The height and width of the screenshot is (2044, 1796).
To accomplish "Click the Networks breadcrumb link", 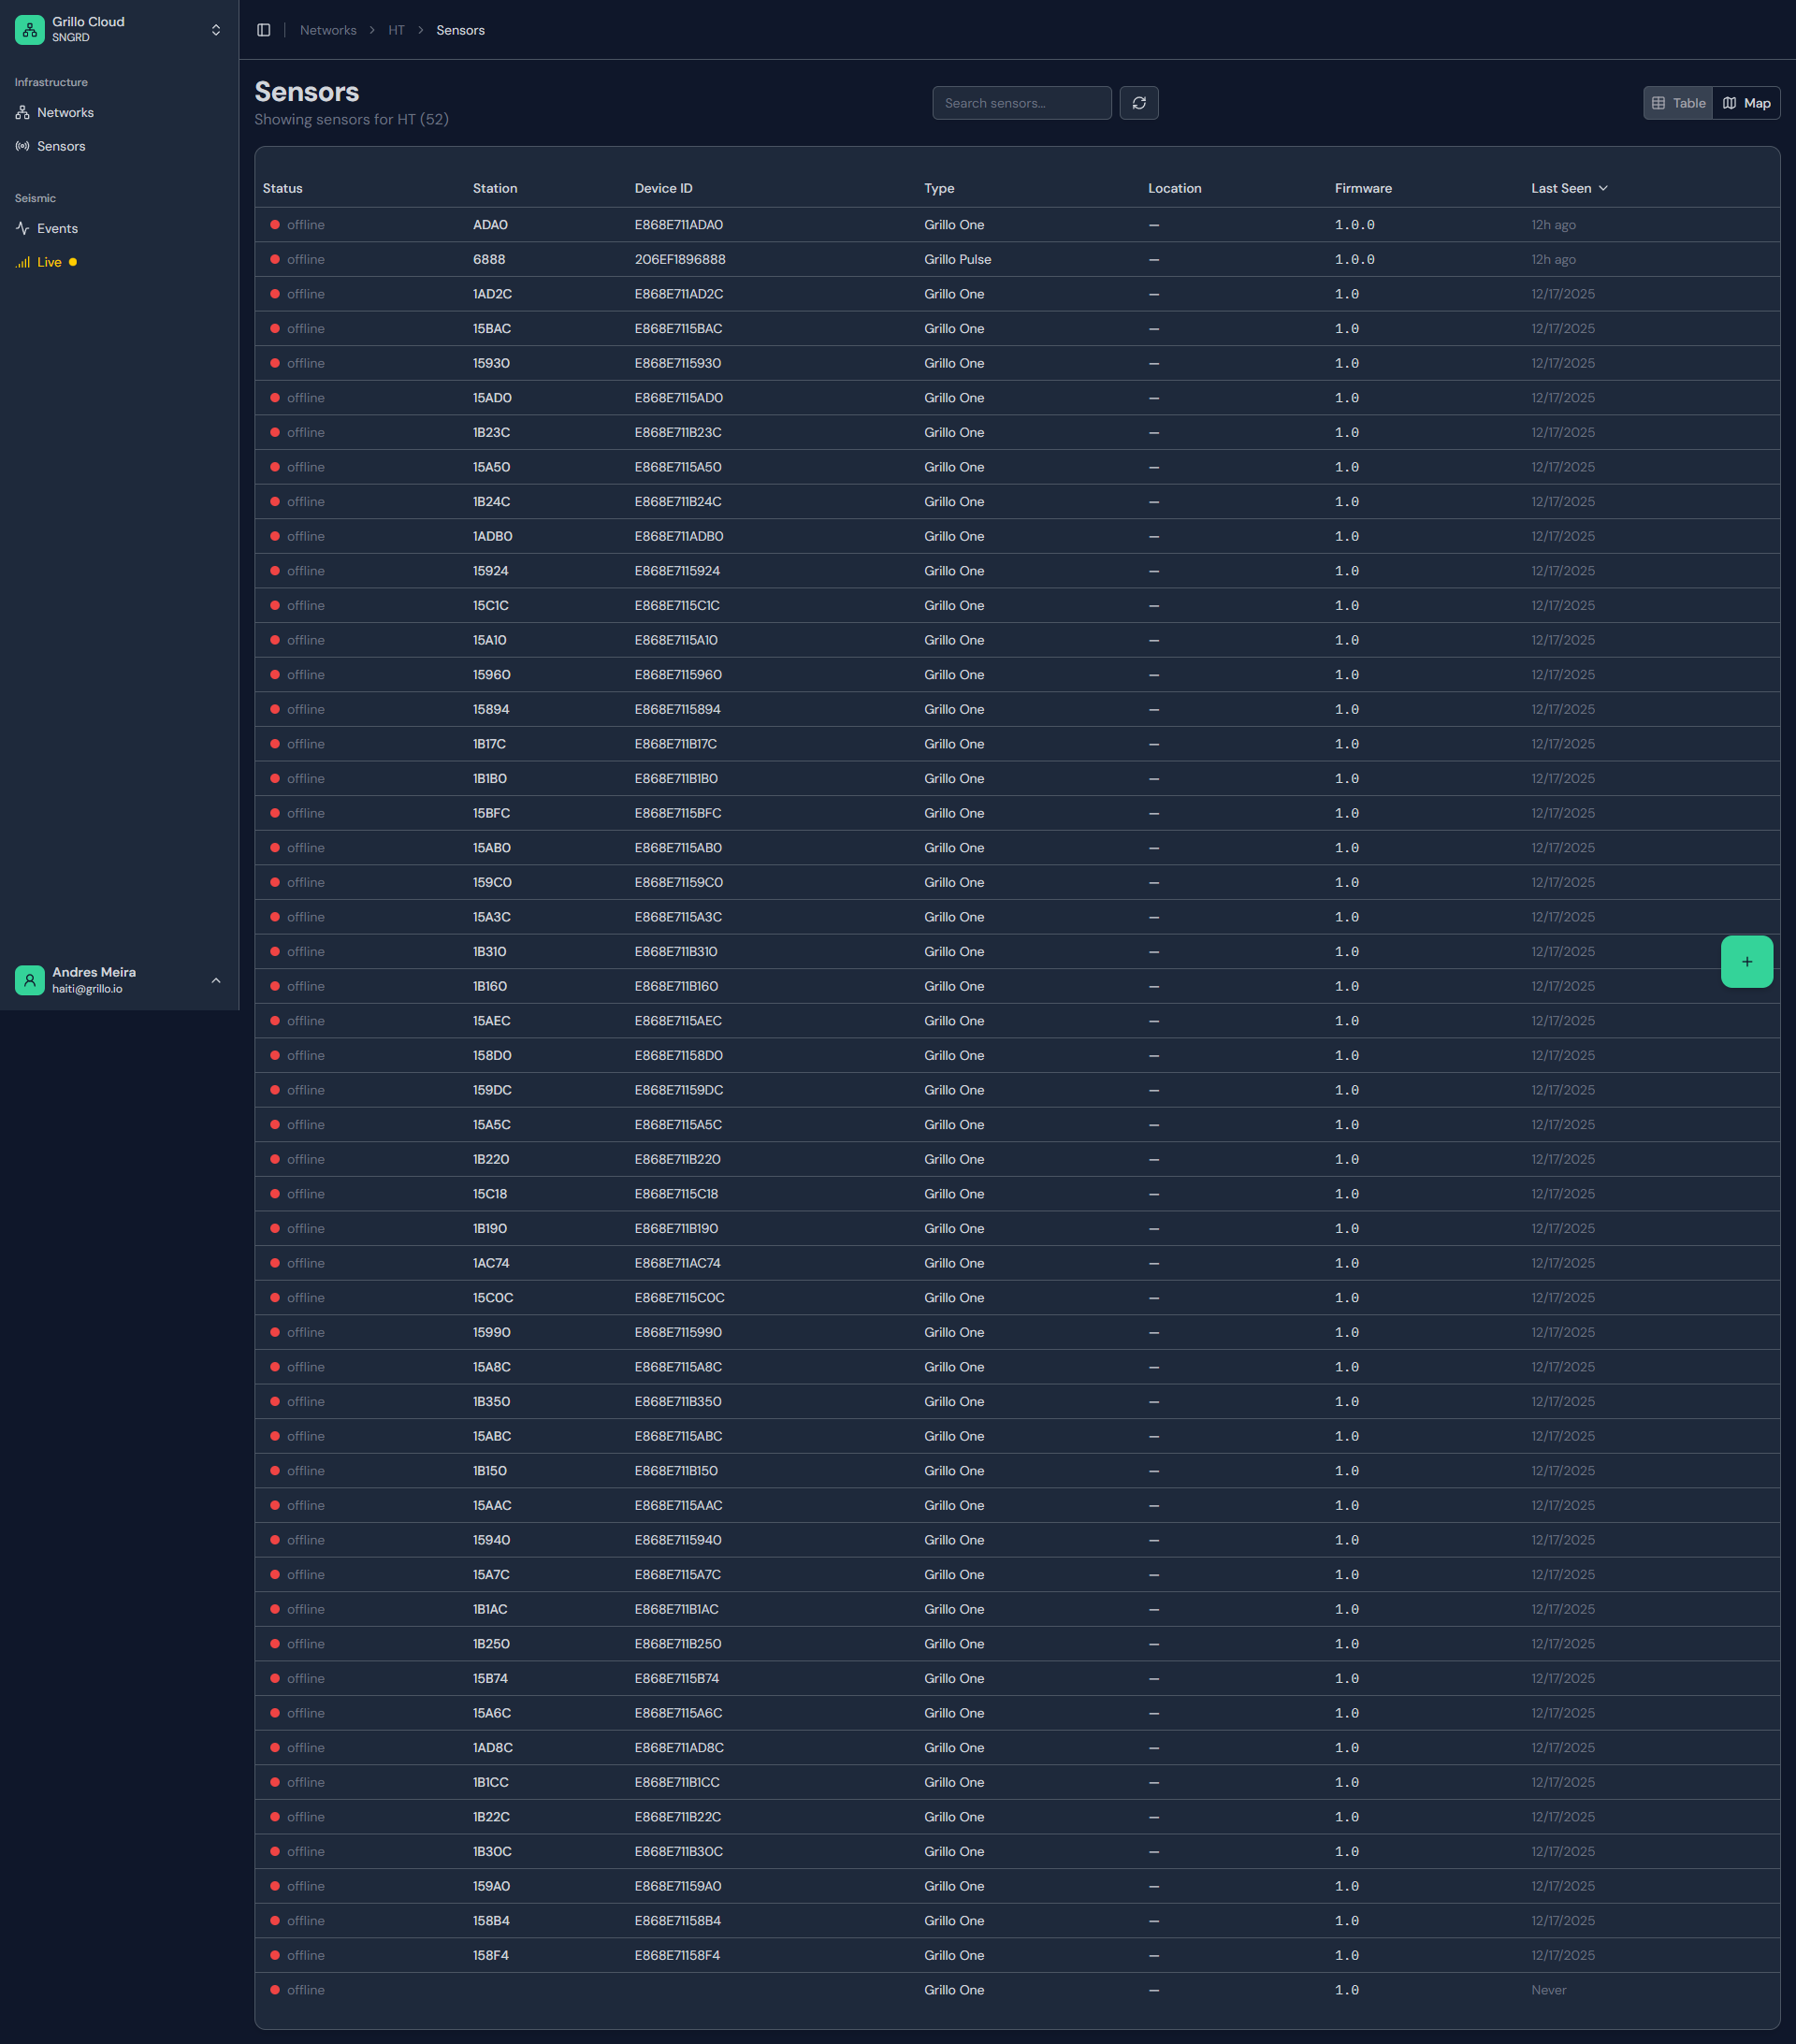I will point(328,30).
